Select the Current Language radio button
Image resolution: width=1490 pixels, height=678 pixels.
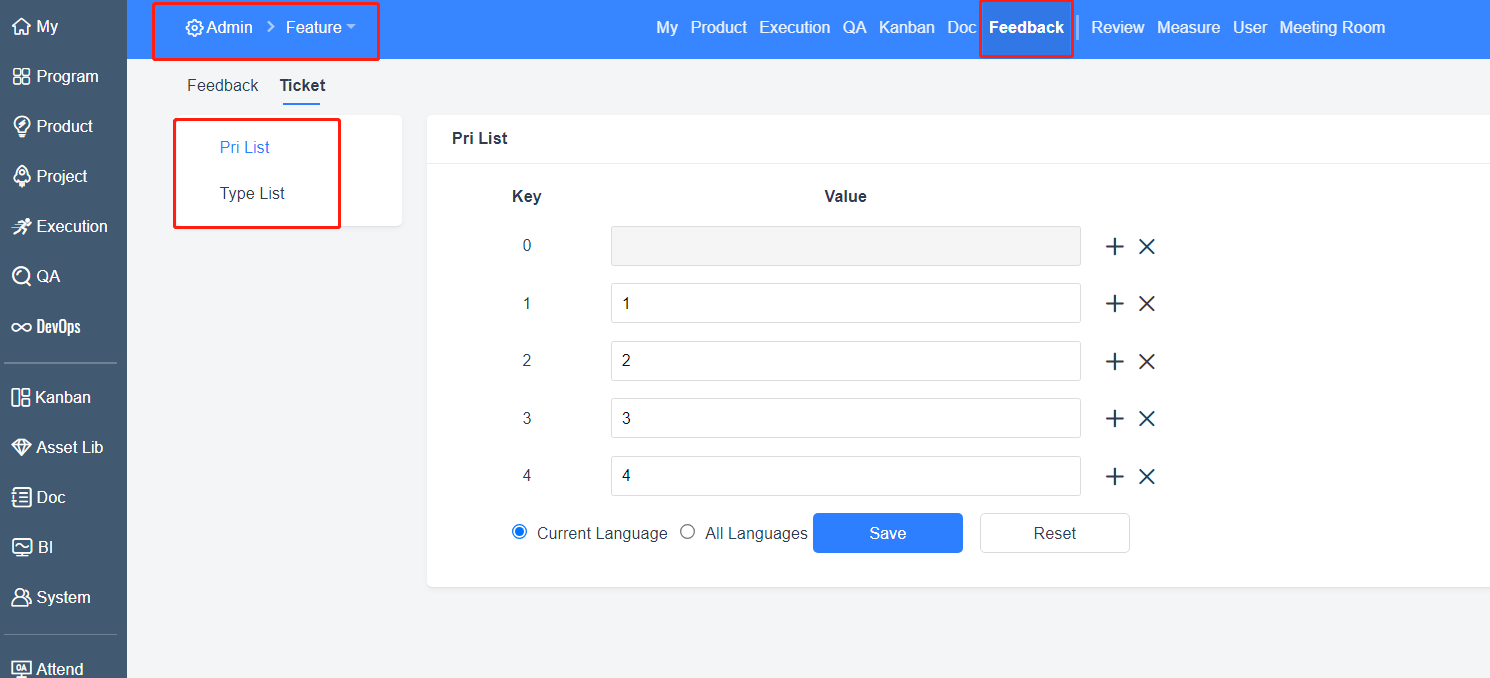click(519, 532)
